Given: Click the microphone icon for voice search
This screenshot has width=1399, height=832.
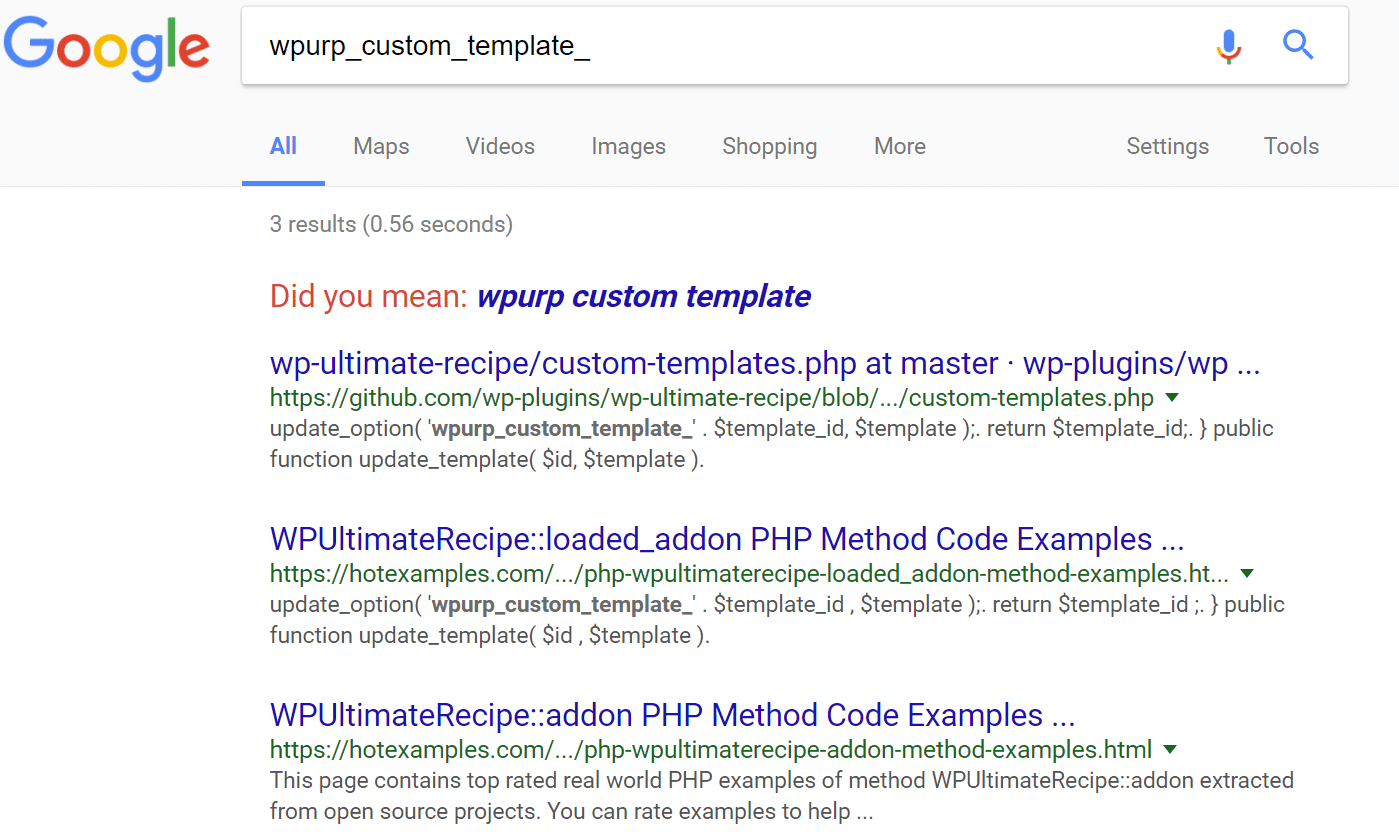Looking at the screenshot, I should pos(1228,45).
